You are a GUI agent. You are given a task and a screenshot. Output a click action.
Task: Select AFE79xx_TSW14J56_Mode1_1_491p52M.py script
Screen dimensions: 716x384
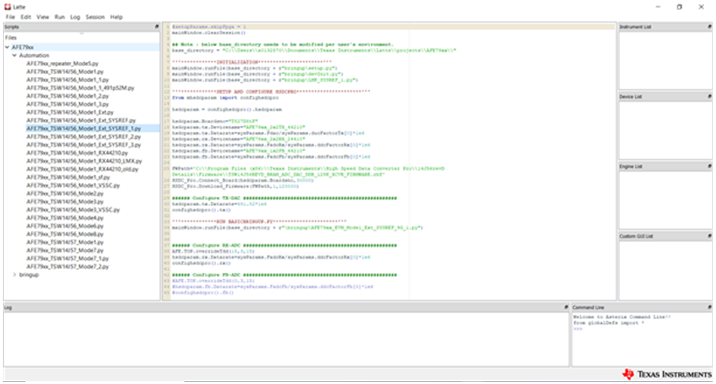(x=80, y=88)
